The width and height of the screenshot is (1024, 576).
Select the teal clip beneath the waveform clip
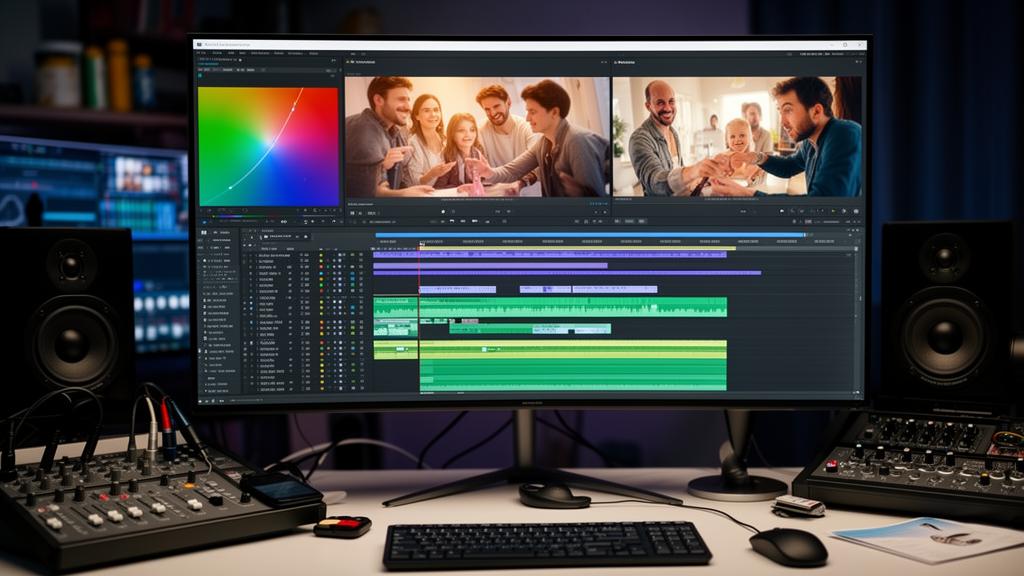click(x=530, y=329)
